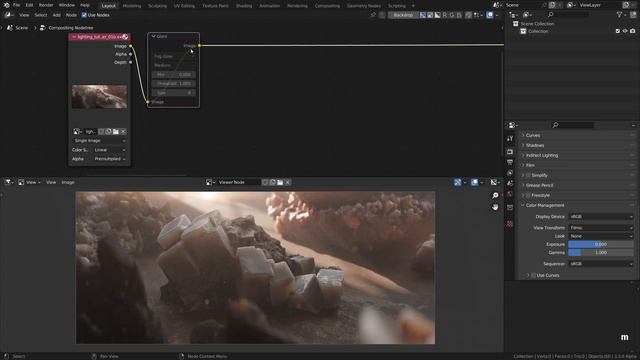This screenshot has height=360, width=640.
Task: Open the Premultiplied alpha dropdown
Action: coord(109,159)
